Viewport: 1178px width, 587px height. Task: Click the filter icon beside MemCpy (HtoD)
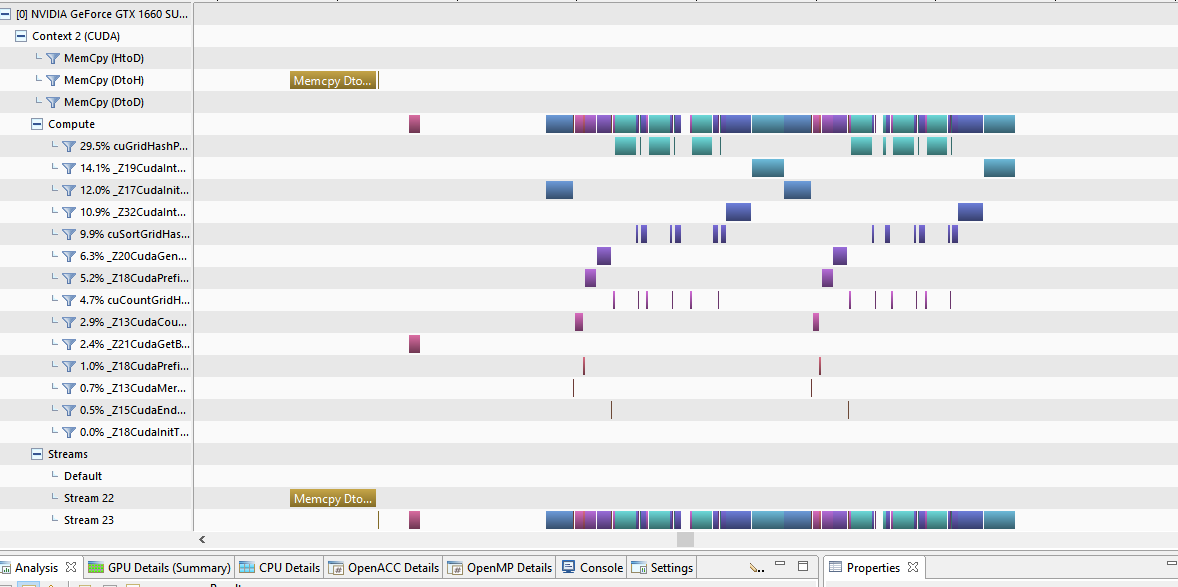[x=53, y=58]
